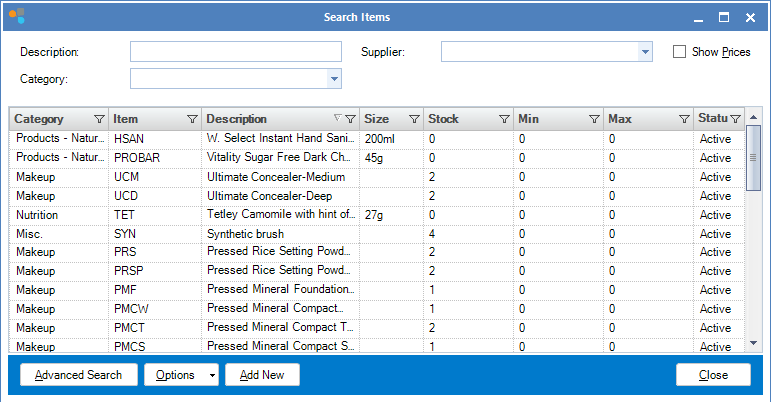Image resolution: width=771 pixels, height=402 pixels.
Task: Sort by the Description column header
Action: click(265, 119)
